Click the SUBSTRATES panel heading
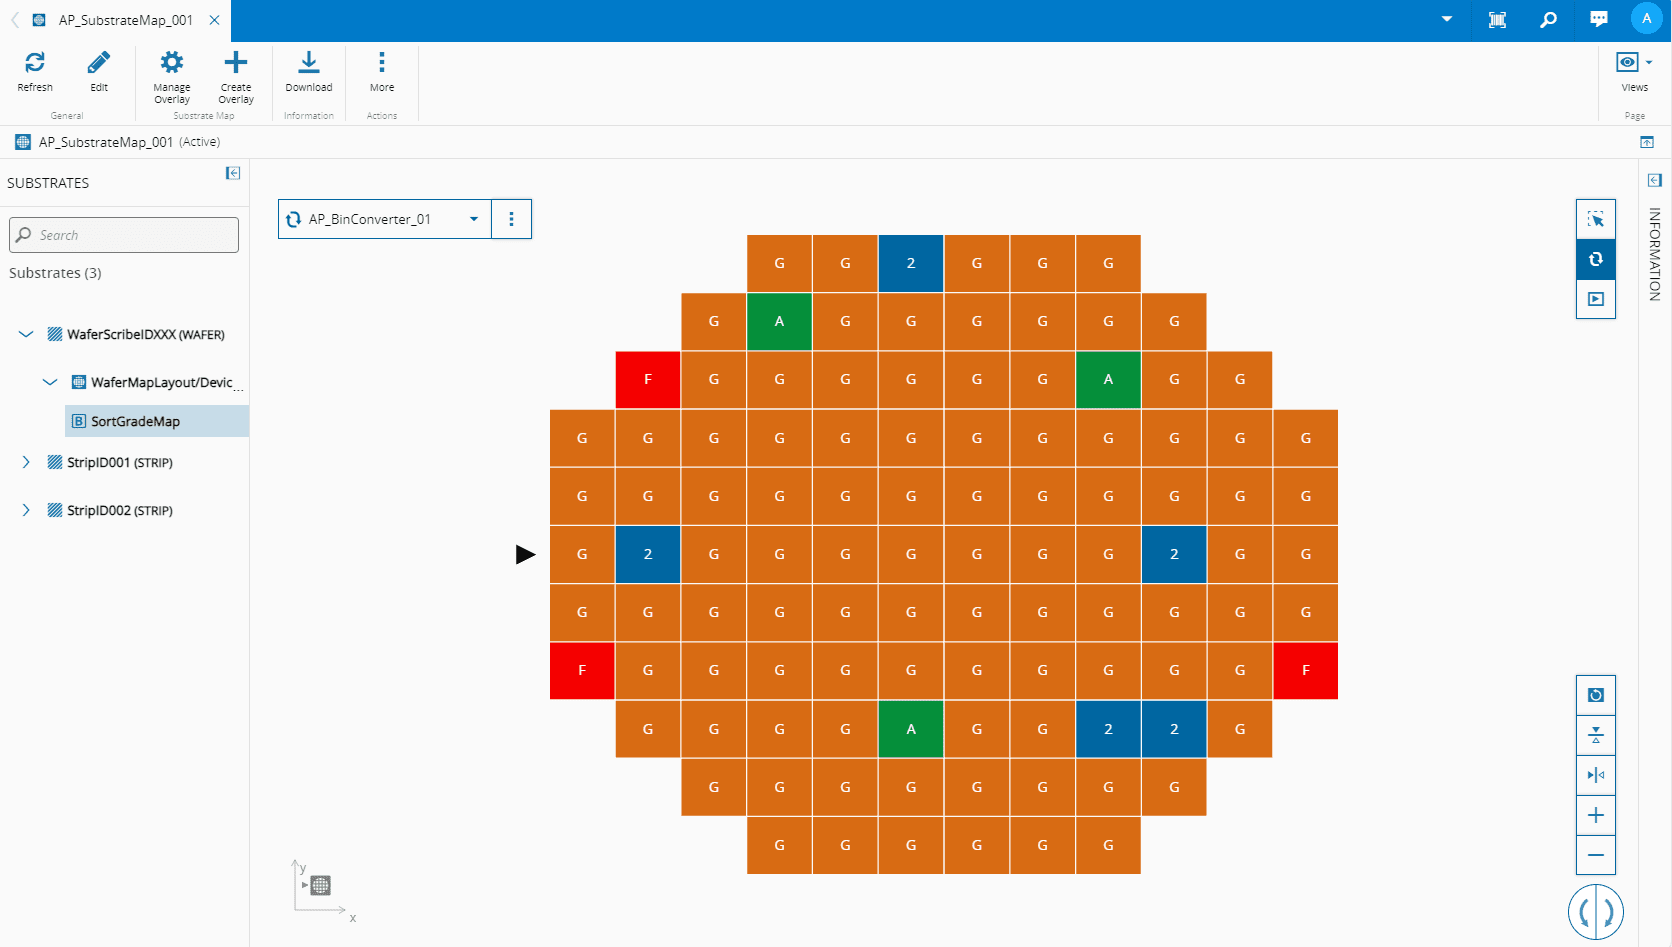Screen dimensions: 1672x947 click(48, 183)
